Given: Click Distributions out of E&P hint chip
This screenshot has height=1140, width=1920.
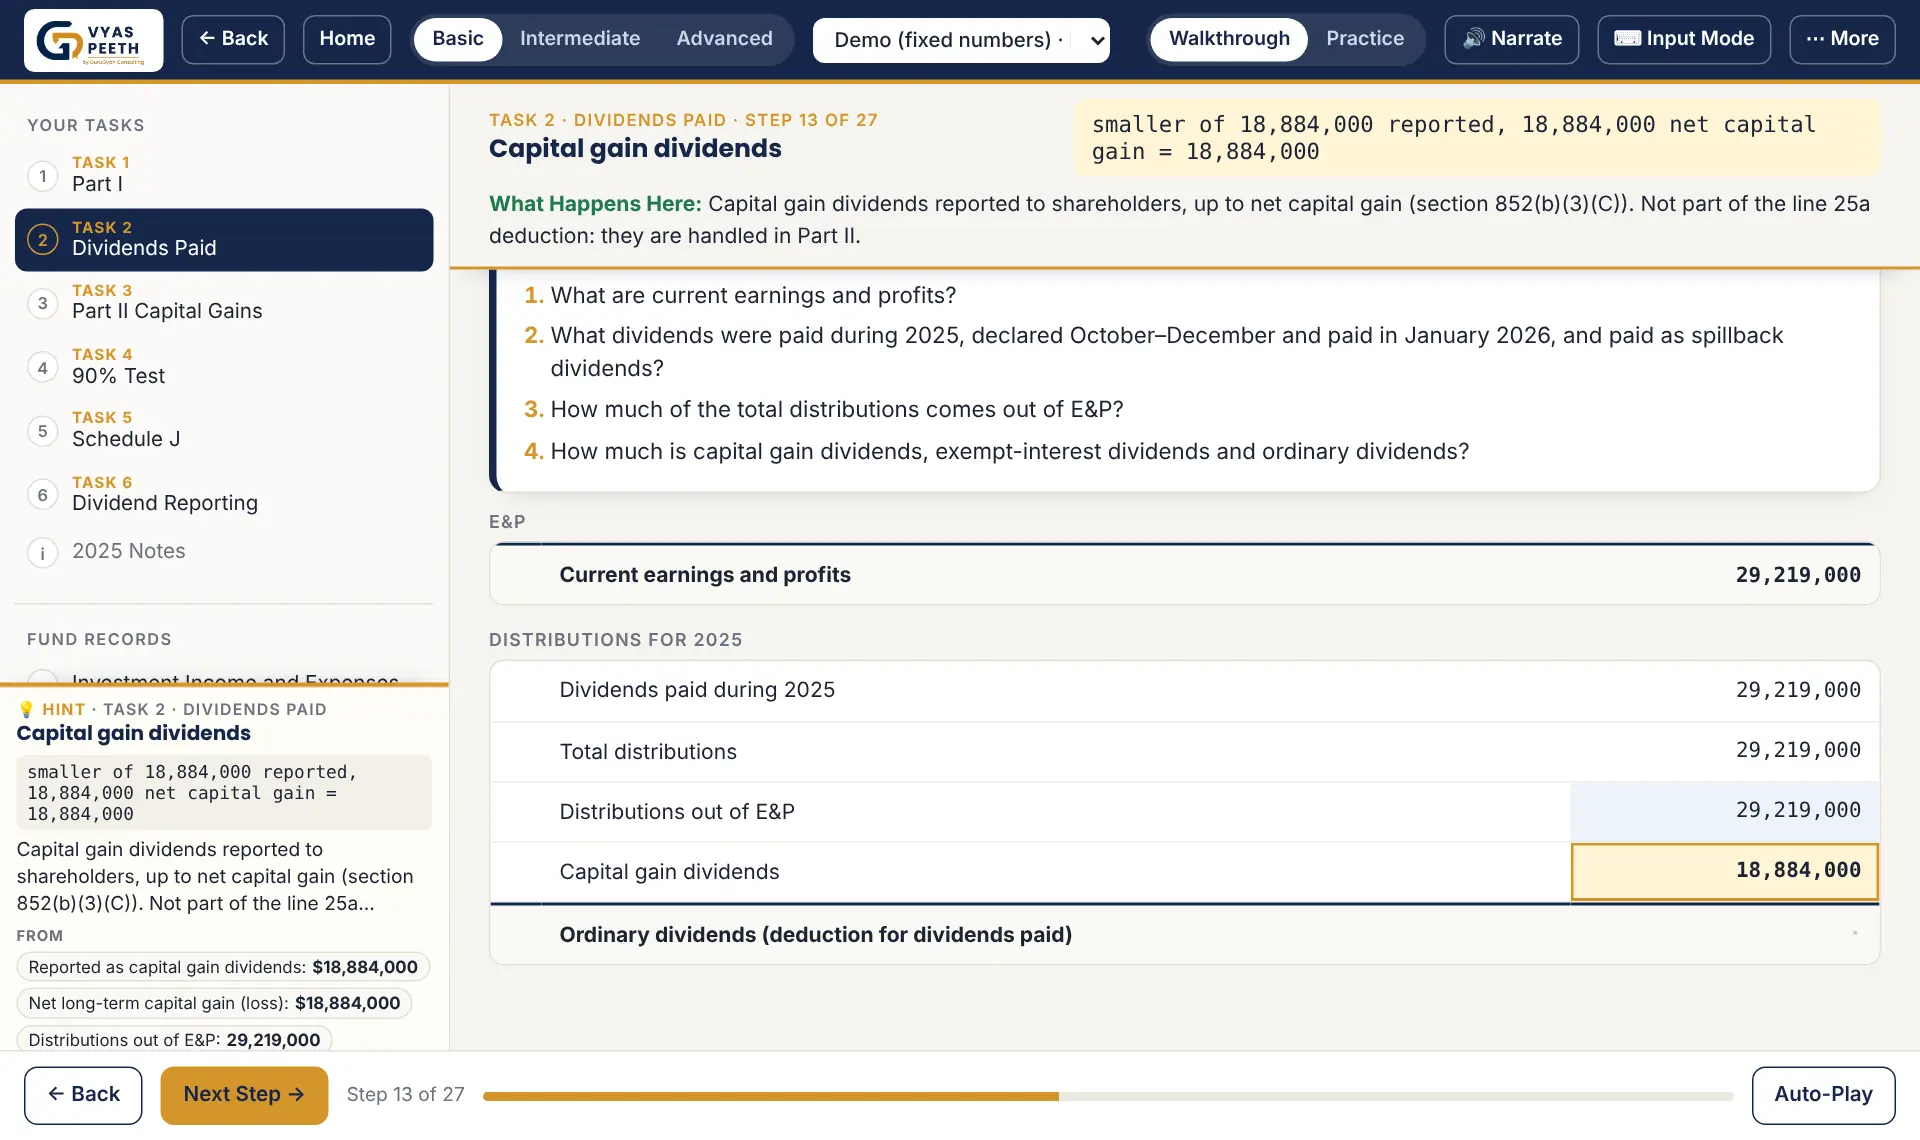Looking at the screenshot, I should coord(174,1040).
